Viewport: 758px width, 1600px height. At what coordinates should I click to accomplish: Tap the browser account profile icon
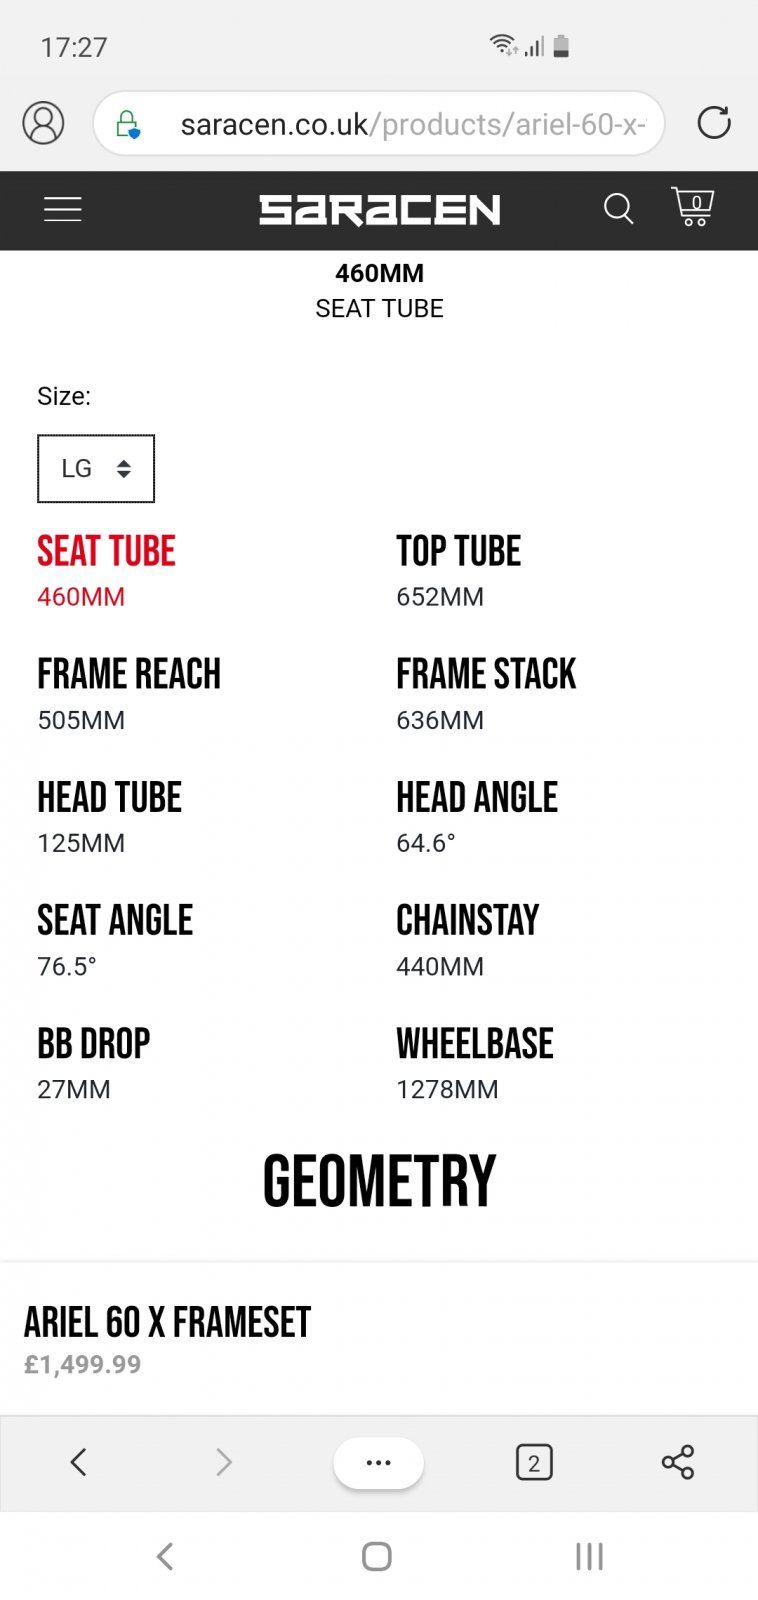(43, 123)
